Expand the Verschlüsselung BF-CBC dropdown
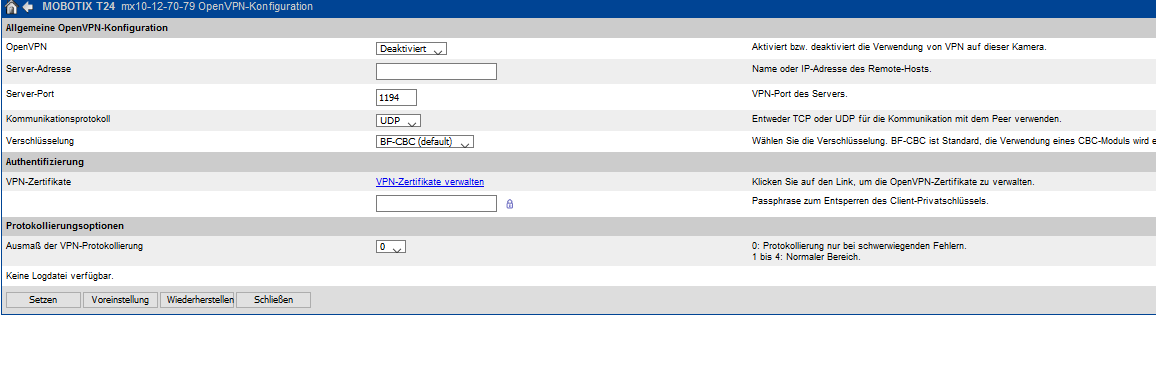This screenshot has height=389, width=1156. click(x=425, y=141)
